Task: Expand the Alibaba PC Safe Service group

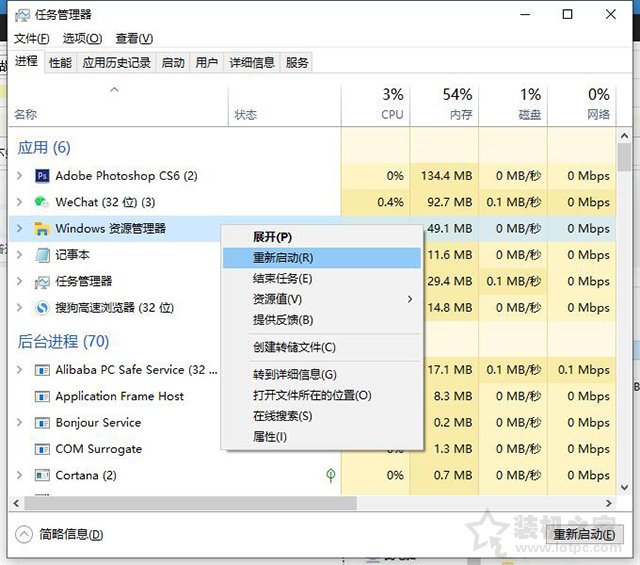Action: [19, 369]
